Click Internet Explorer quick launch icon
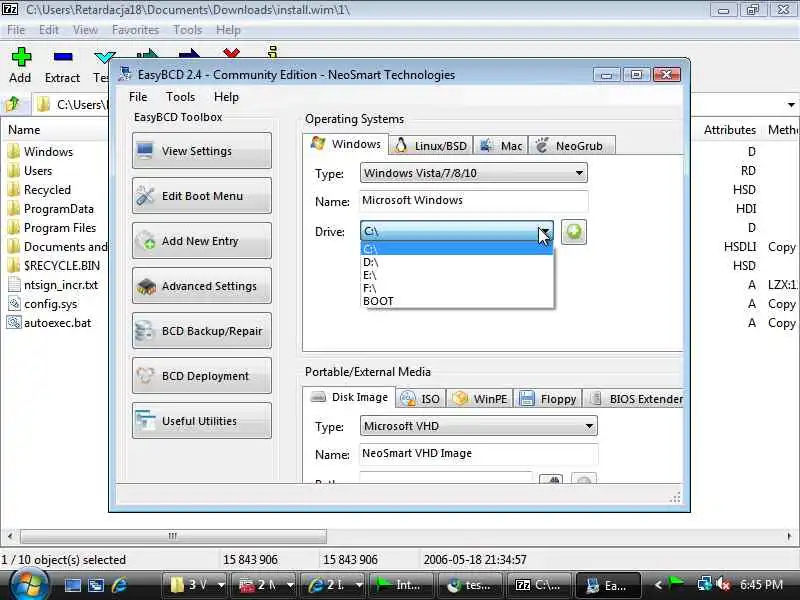 (x=120, y=585)
